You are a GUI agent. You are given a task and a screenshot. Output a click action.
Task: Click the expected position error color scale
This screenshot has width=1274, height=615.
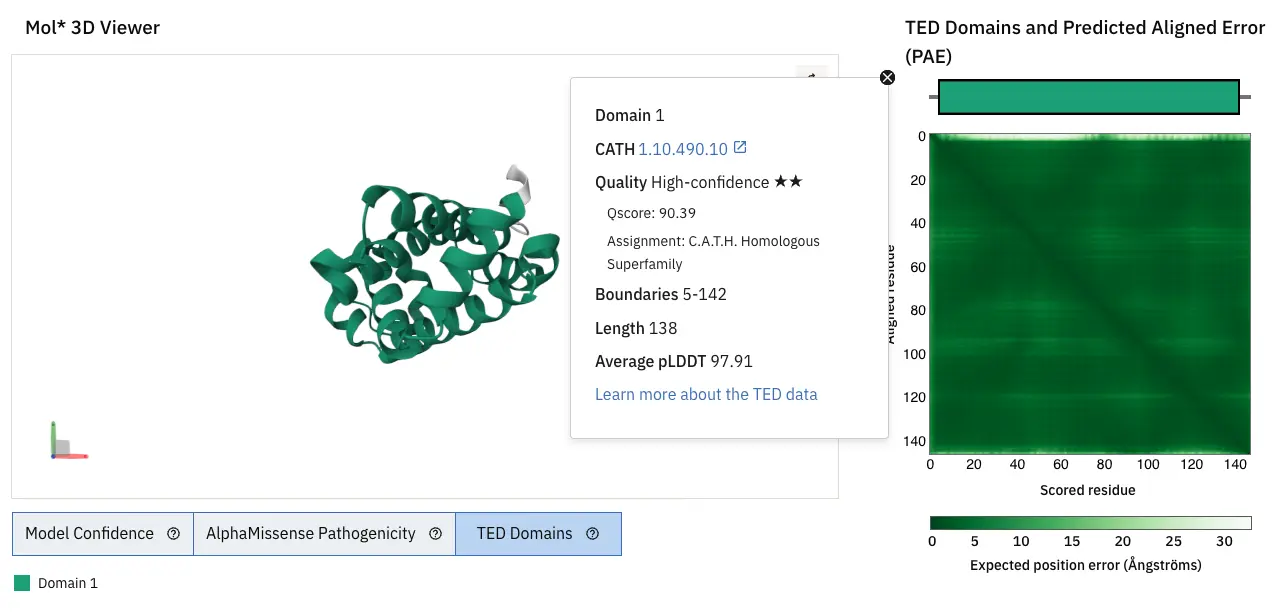(x=1090, y=523)
